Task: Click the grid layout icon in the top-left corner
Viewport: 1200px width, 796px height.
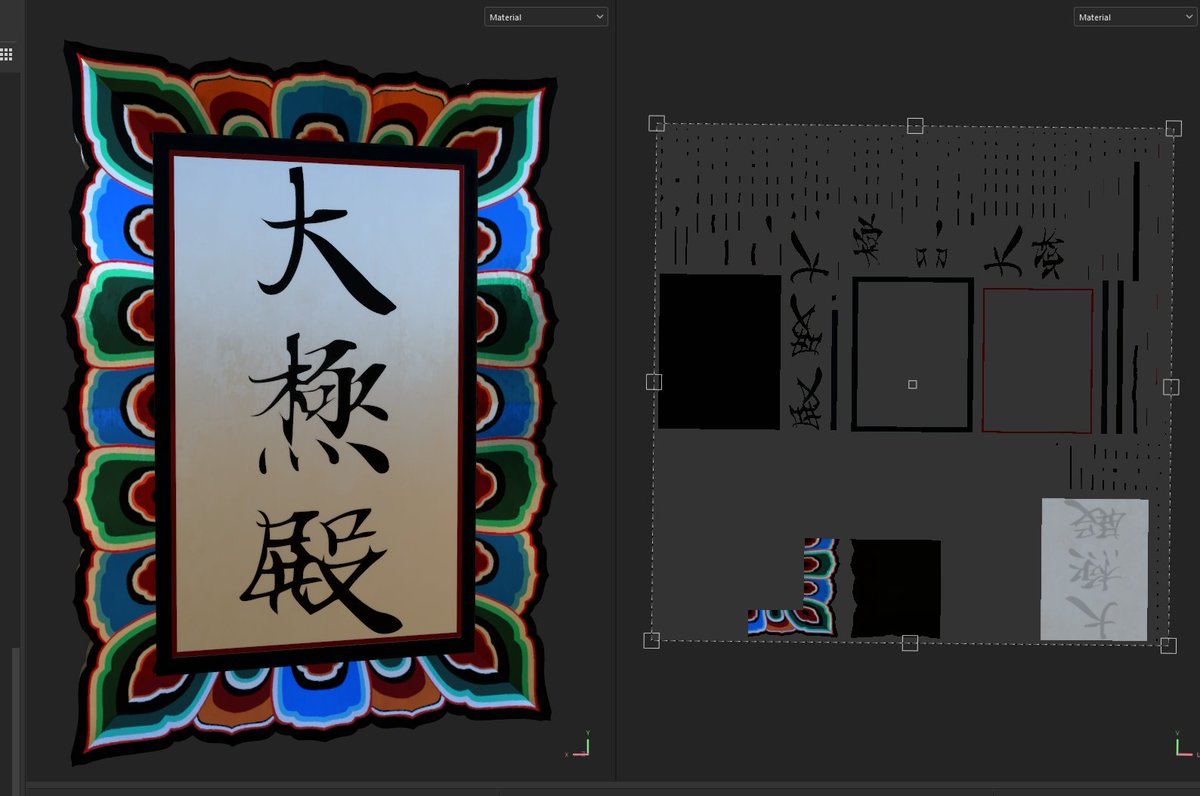Action: click(x=8, y=54)
